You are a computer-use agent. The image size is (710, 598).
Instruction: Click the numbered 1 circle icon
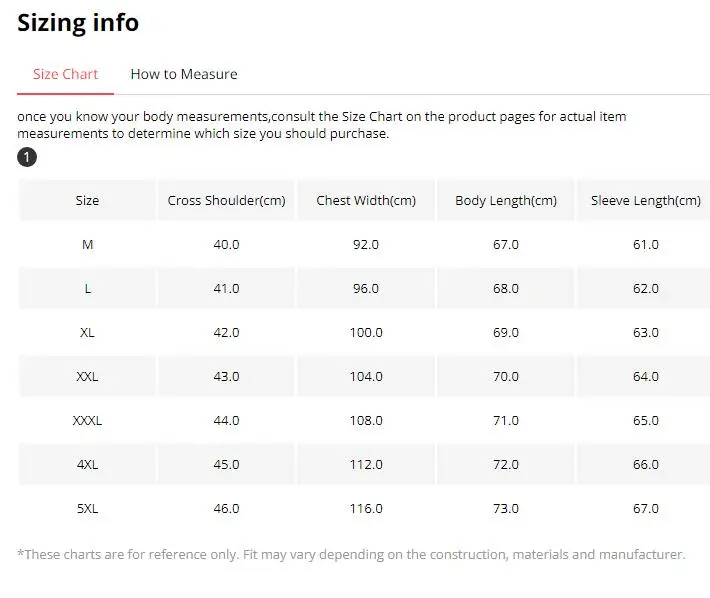coord(27,157)
